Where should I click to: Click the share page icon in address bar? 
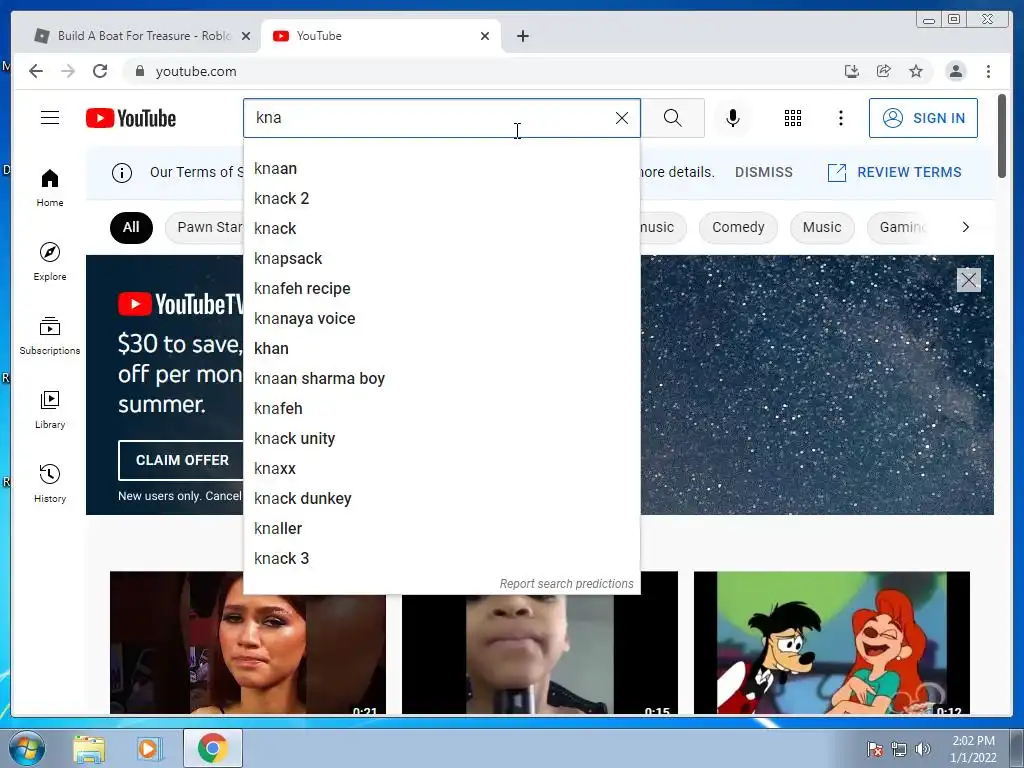tap(884, 71)
